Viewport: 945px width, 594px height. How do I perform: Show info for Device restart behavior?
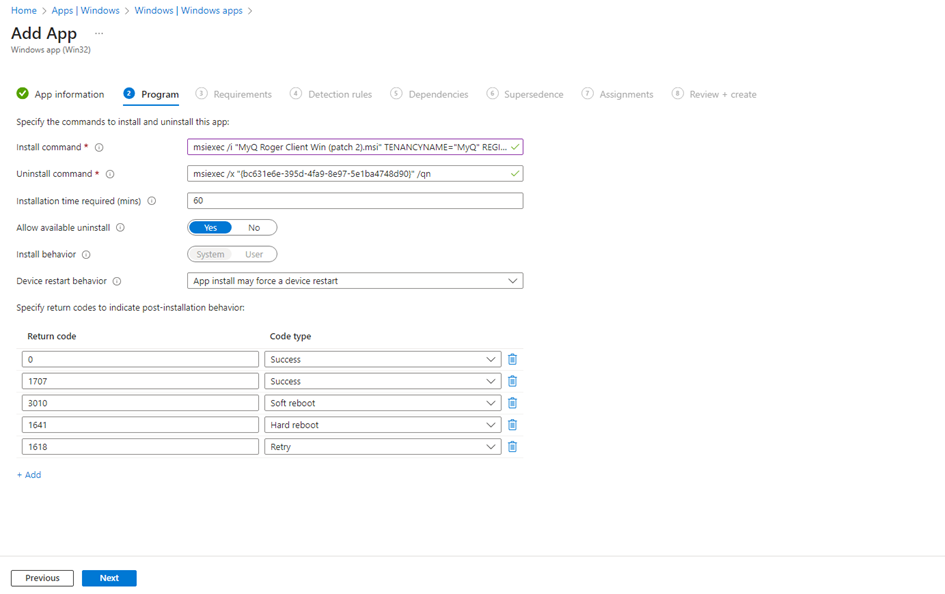pyautogui.click(x=117, y=281)
